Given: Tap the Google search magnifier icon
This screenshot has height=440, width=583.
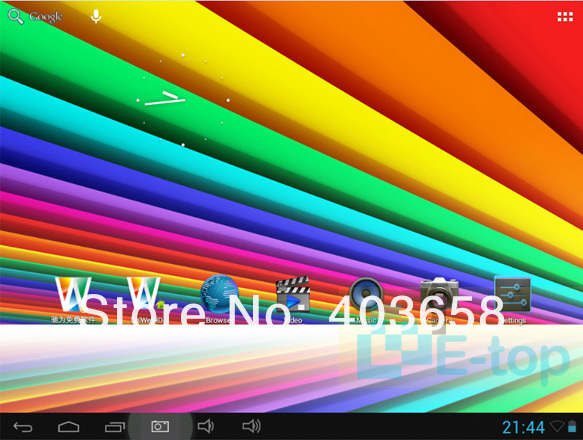Looking at the screenshot, I should click(16, 17).
